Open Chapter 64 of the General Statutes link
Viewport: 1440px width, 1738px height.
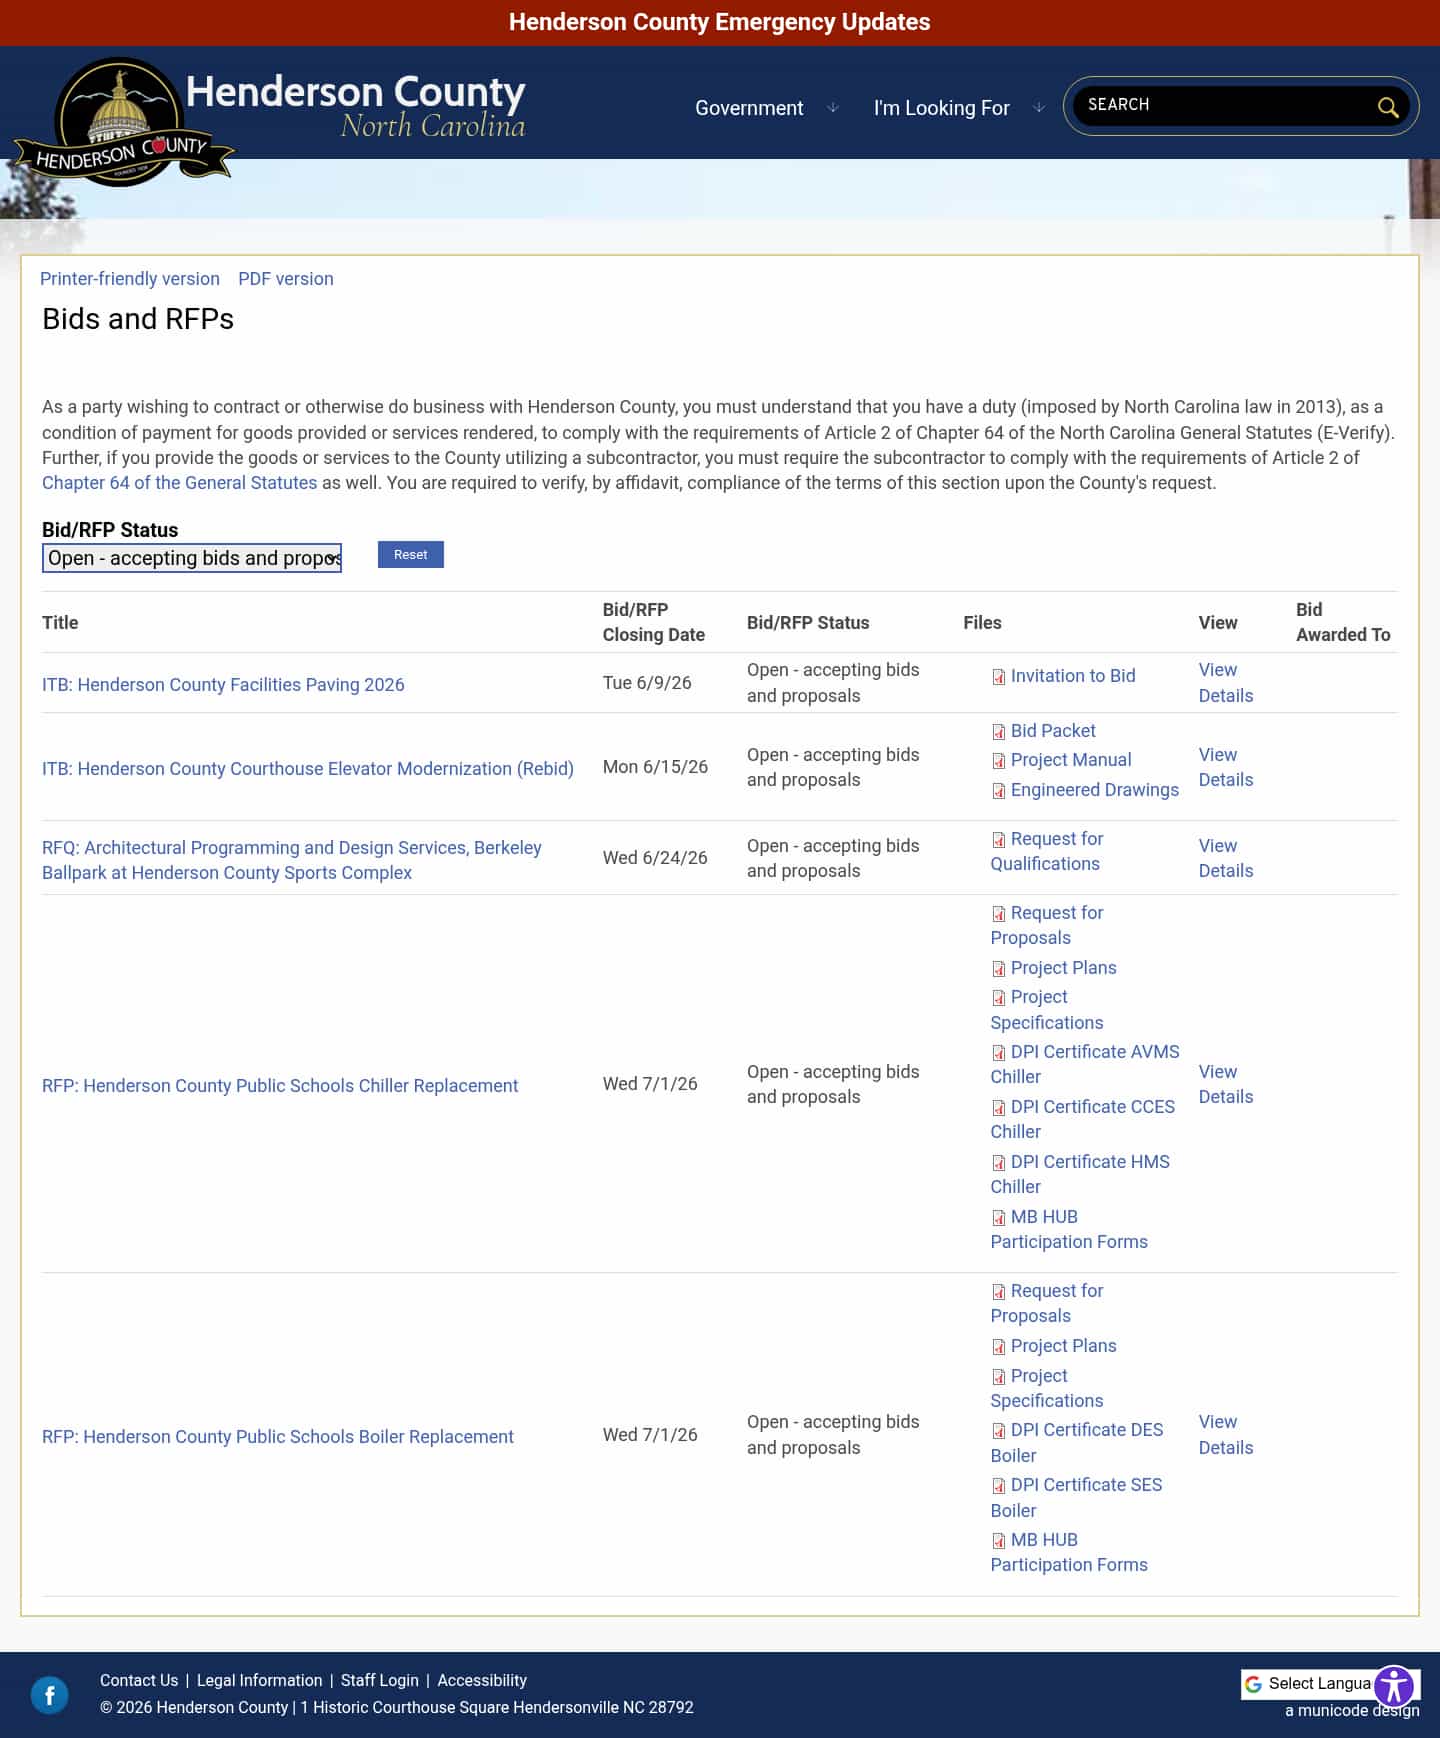(x=179, y=483)
